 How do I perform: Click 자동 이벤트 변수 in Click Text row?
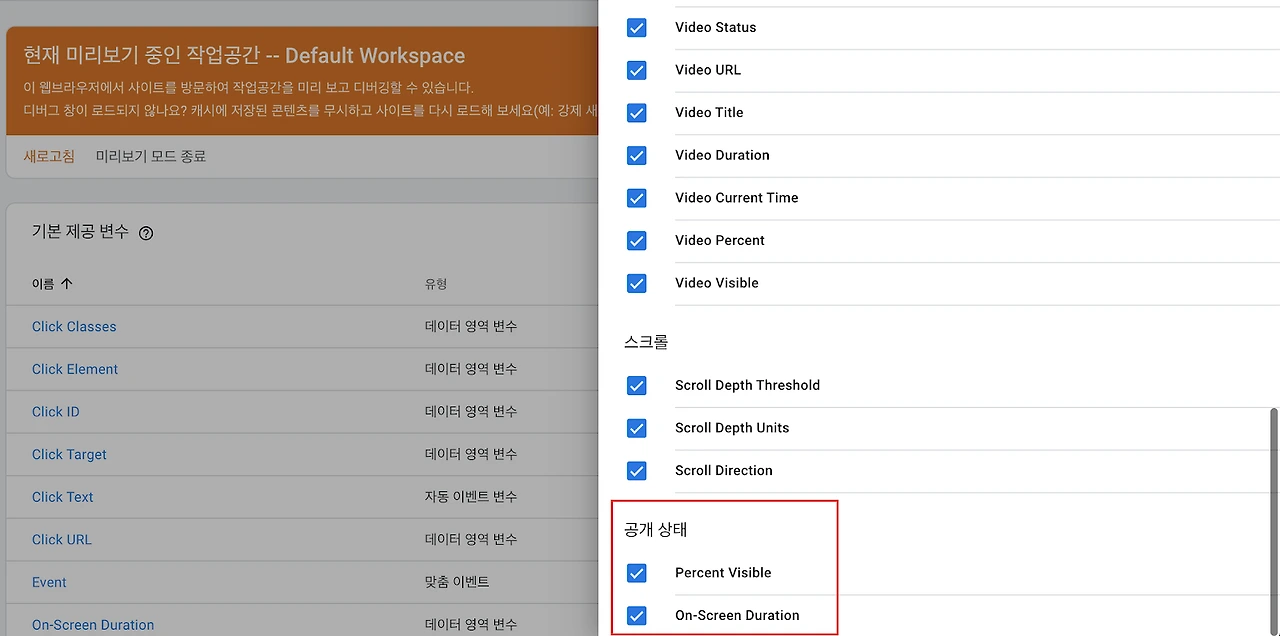[x=471, y=497]
